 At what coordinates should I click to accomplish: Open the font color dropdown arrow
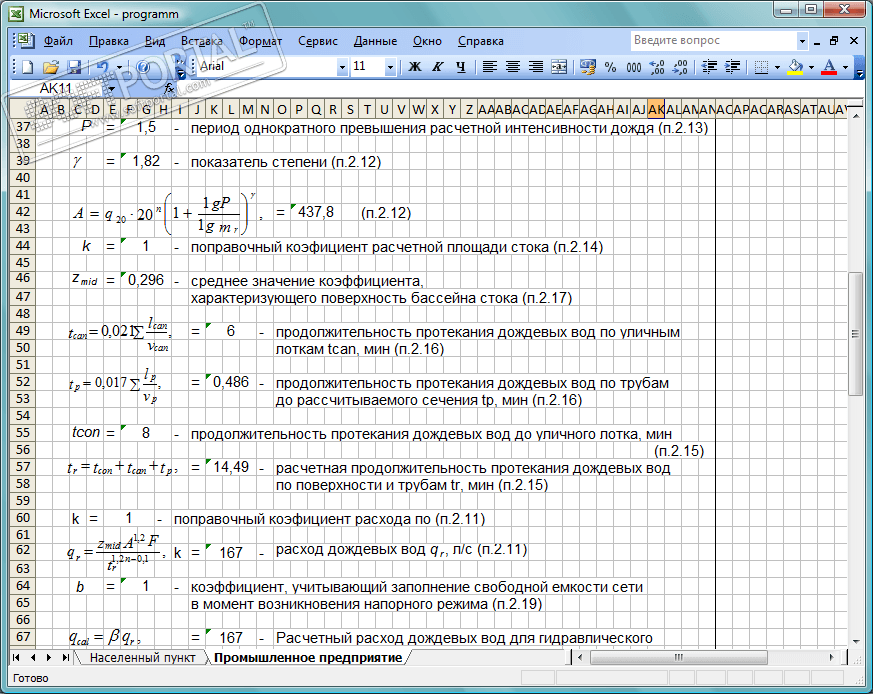845,67
